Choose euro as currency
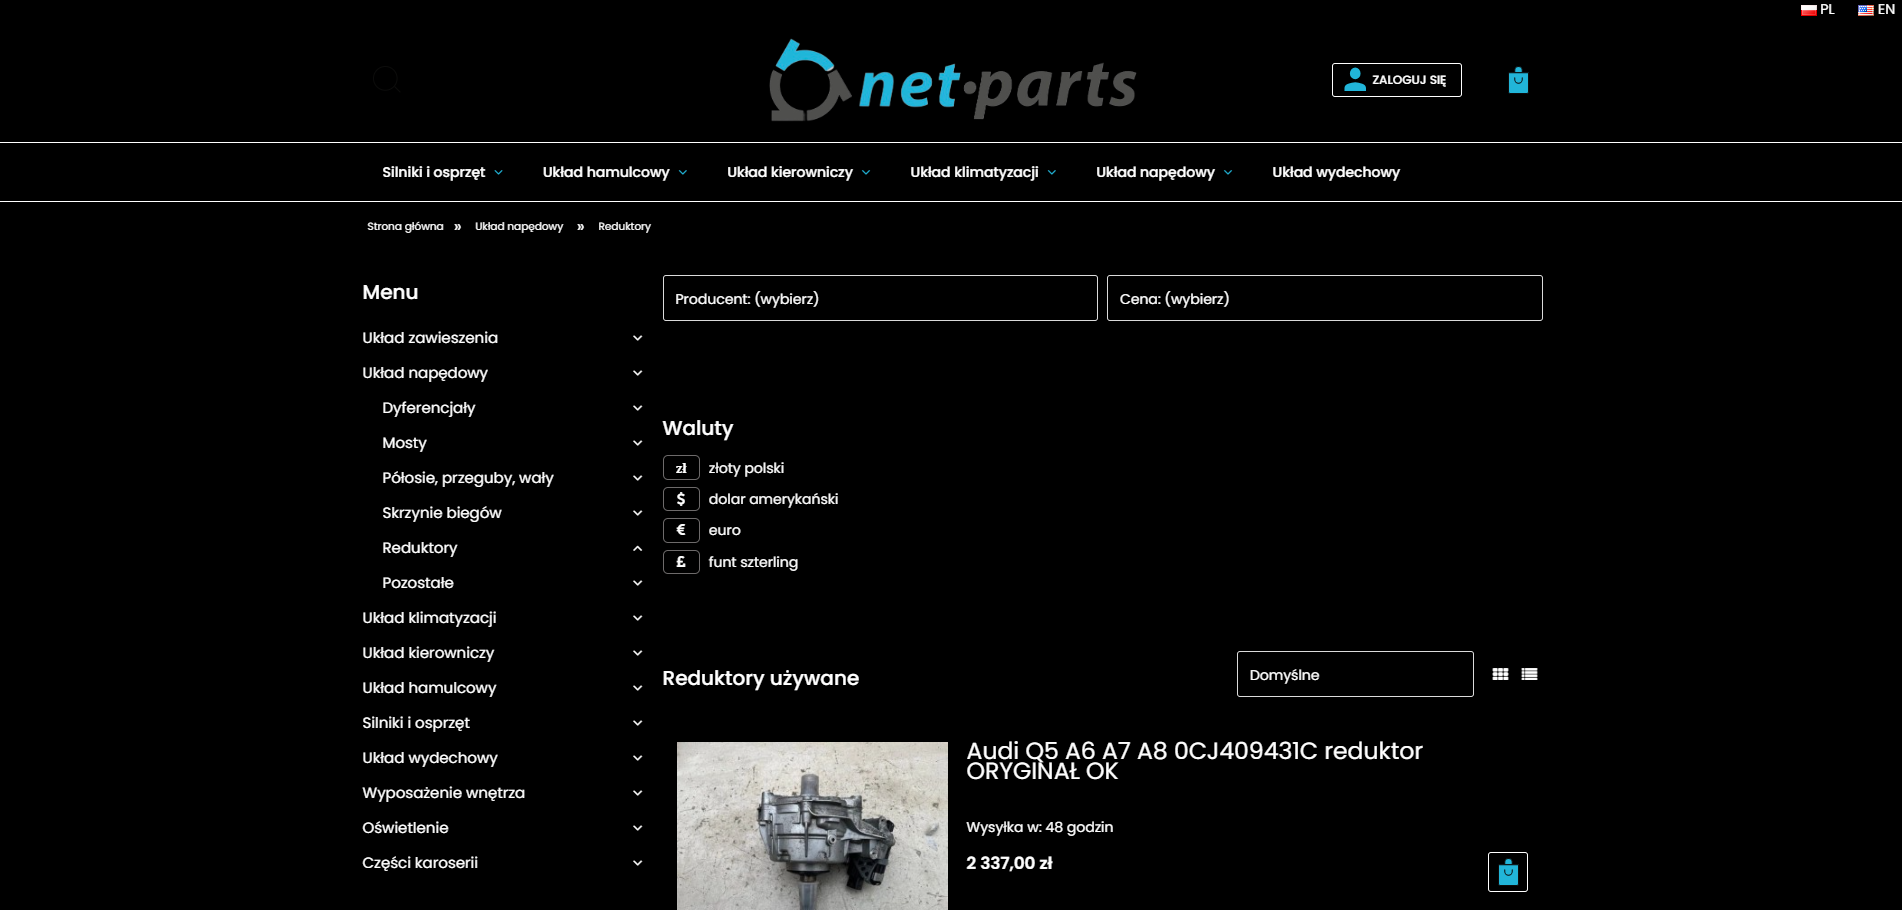Viewport: 1902px width, 910px height. 681,530
